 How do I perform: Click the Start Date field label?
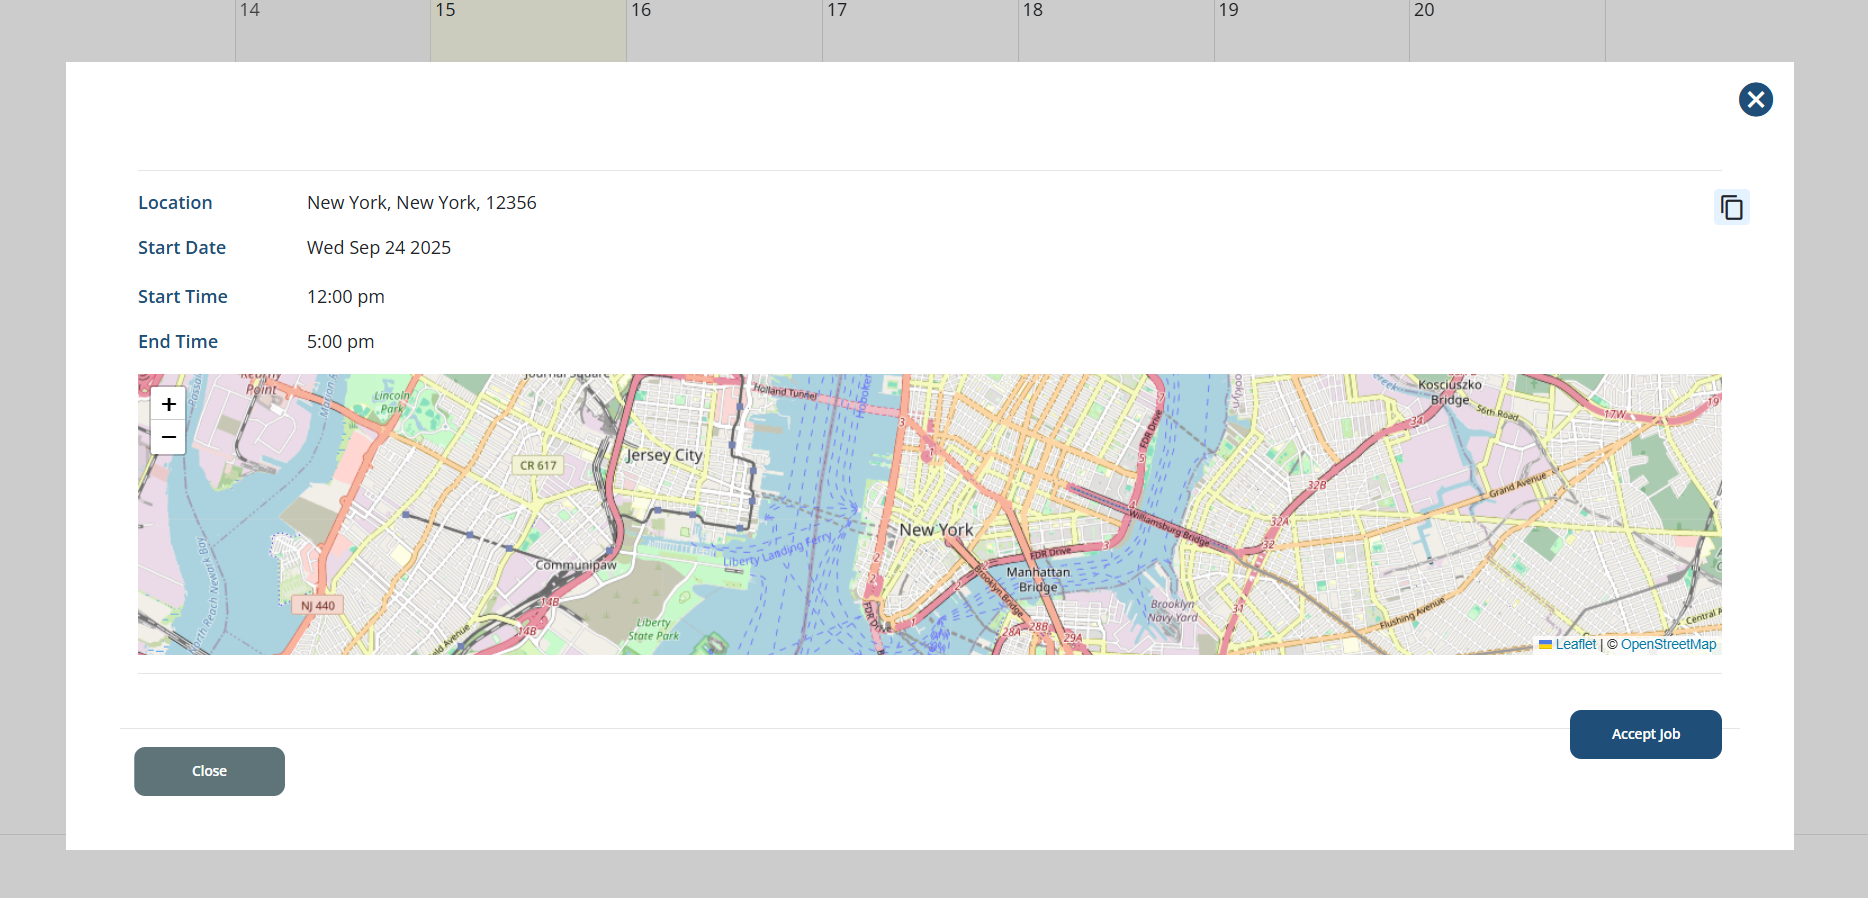[182, 248]
